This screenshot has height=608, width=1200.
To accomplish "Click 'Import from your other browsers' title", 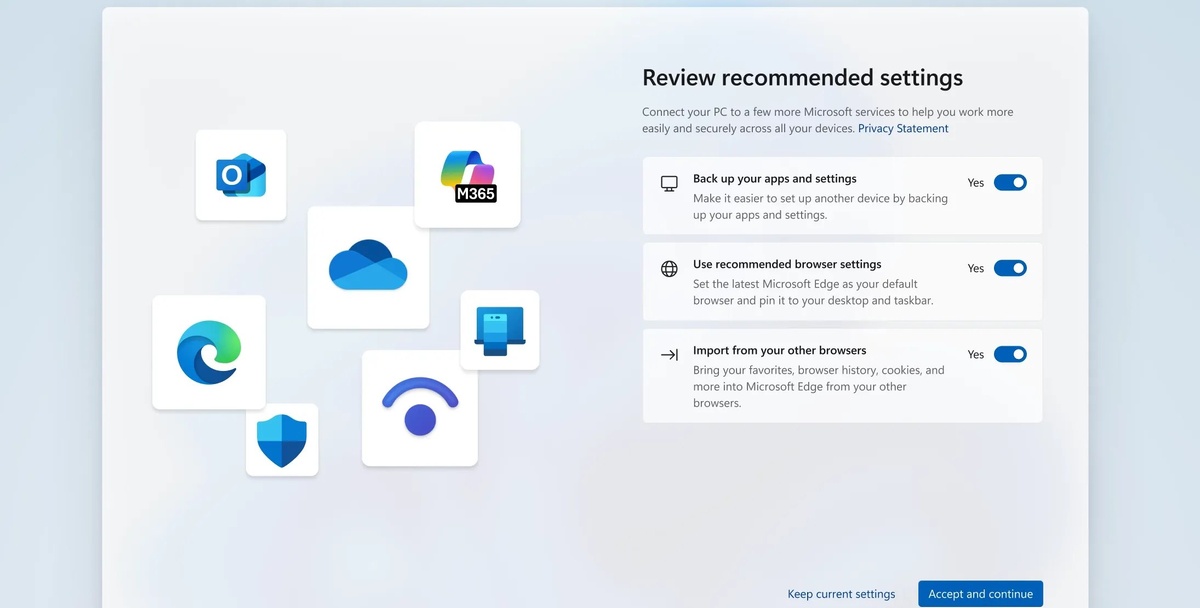I will point(780,351).
